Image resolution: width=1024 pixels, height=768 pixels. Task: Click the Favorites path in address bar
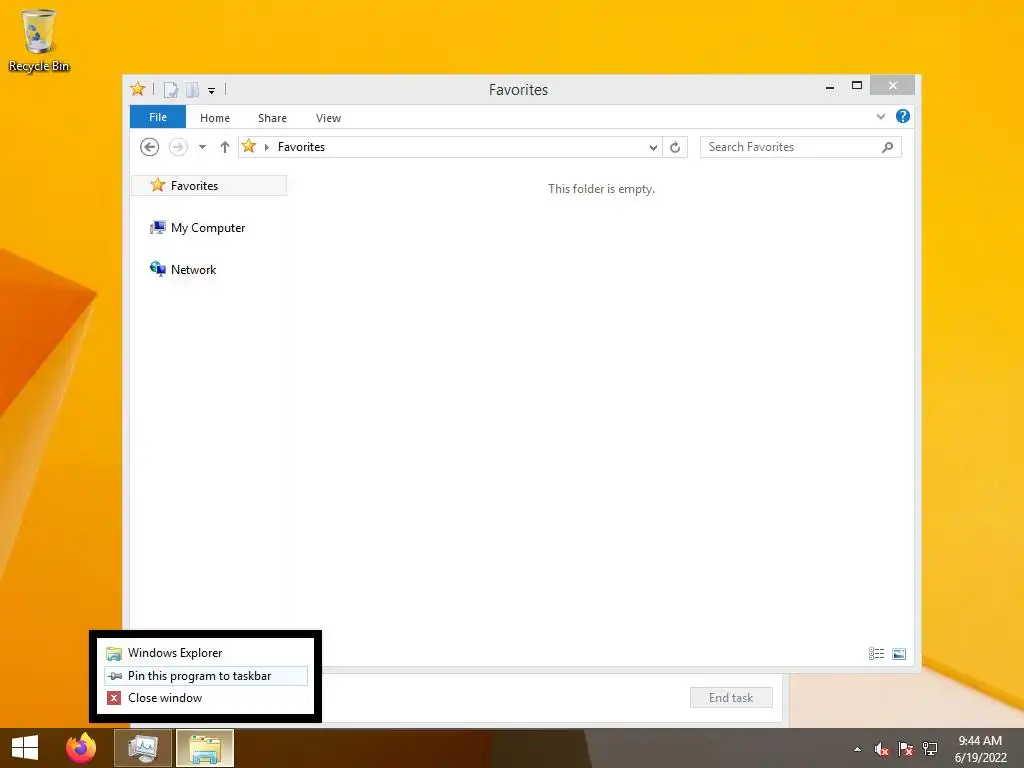click(301, 147)
